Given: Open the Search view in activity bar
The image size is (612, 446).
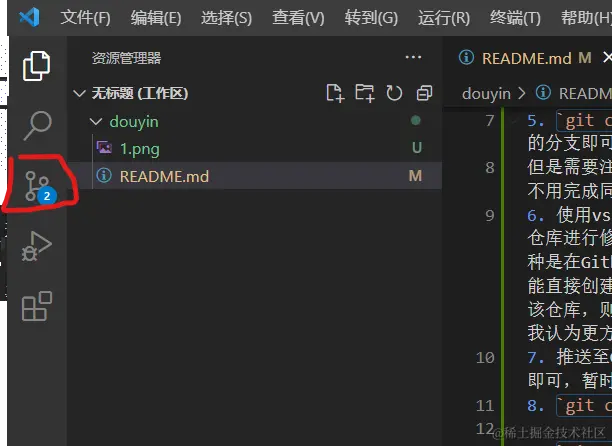Looking at the screenshot, I should click(x=37, y=126).
